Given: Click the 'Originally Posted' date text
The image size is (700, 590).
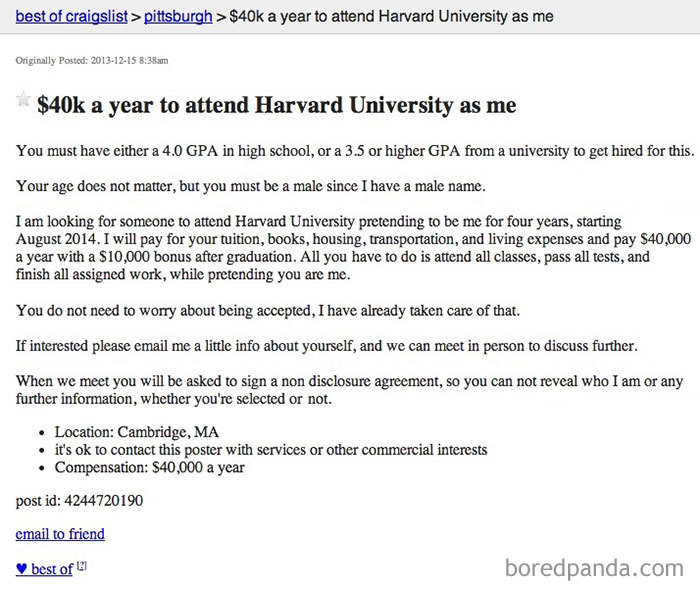Looking at the screenshot, I should point(92,60).
